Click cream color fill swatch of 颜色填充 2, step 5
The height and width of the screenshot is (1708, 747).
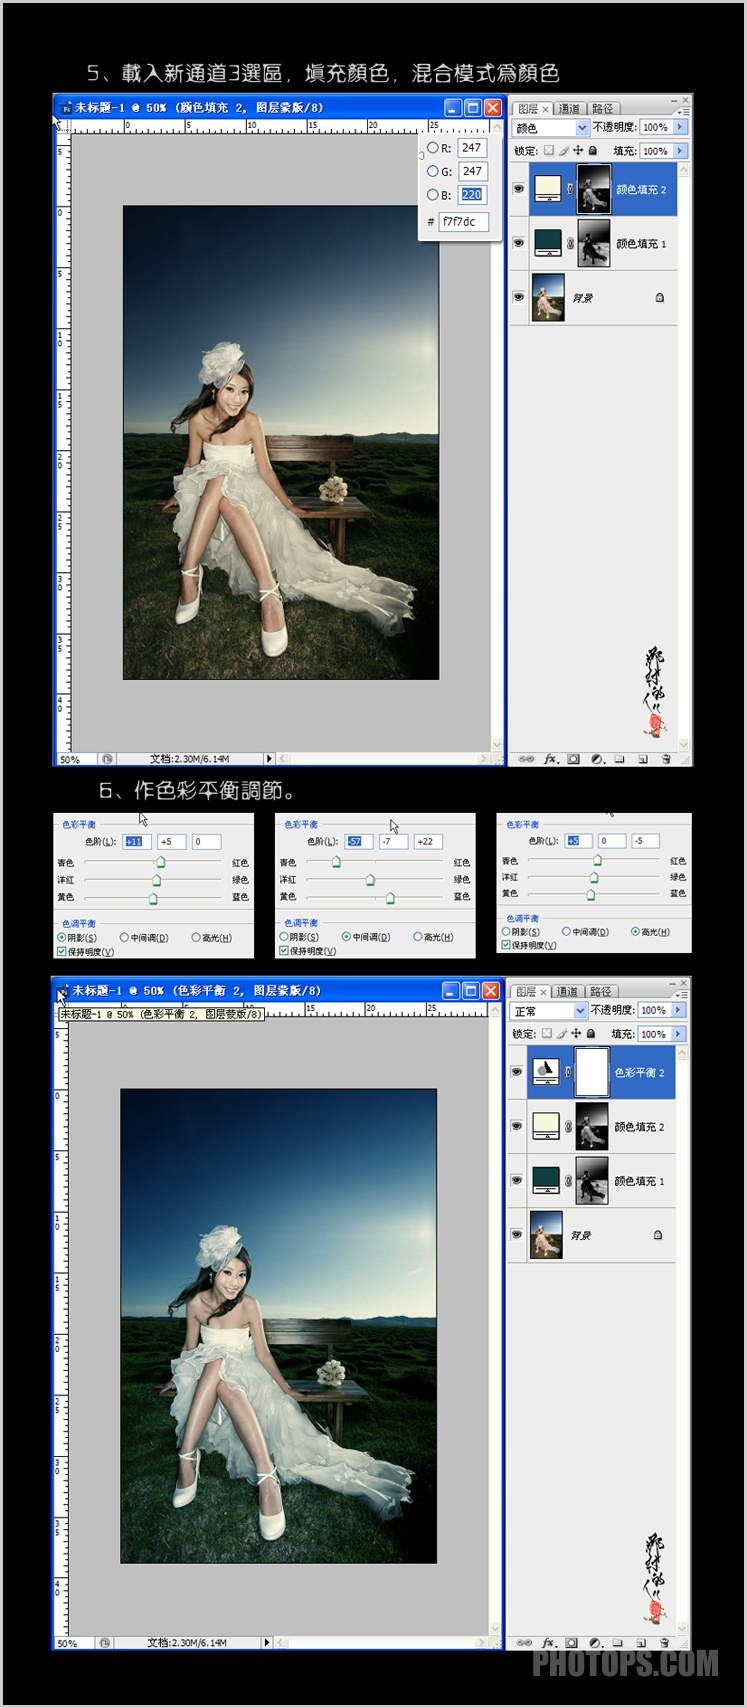click(x=547, y=189)
